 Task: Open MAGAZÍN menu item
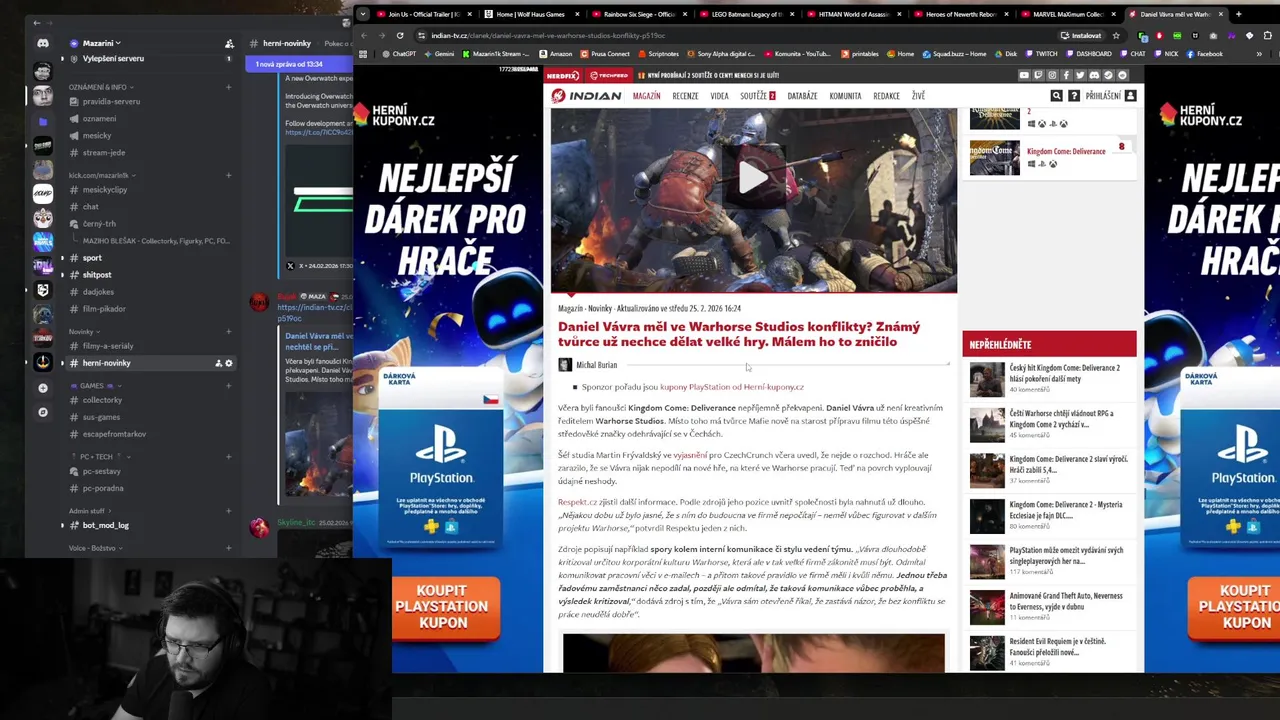pos(646,96)
